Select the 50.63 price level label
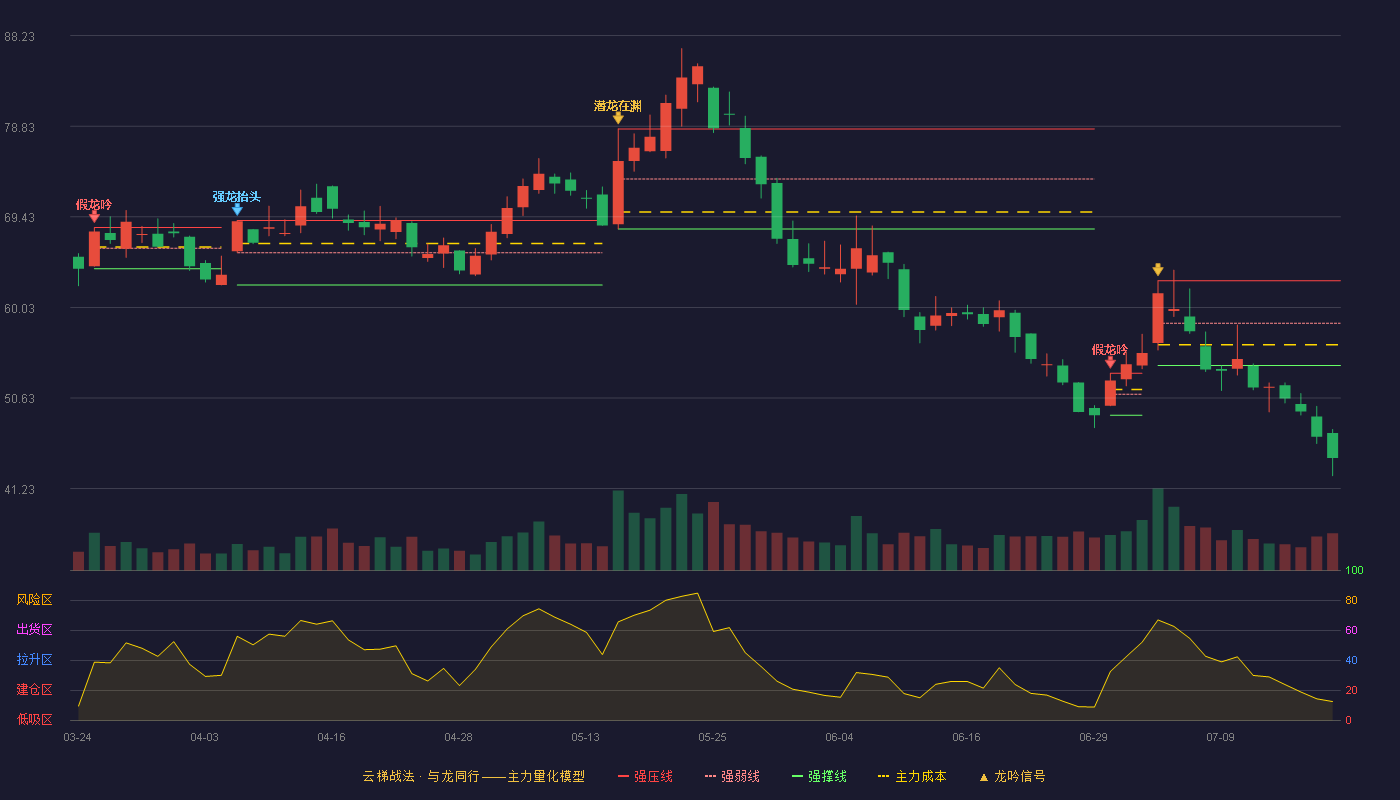The height and width of the screenshot is (800, 1400). coord(20,399)
